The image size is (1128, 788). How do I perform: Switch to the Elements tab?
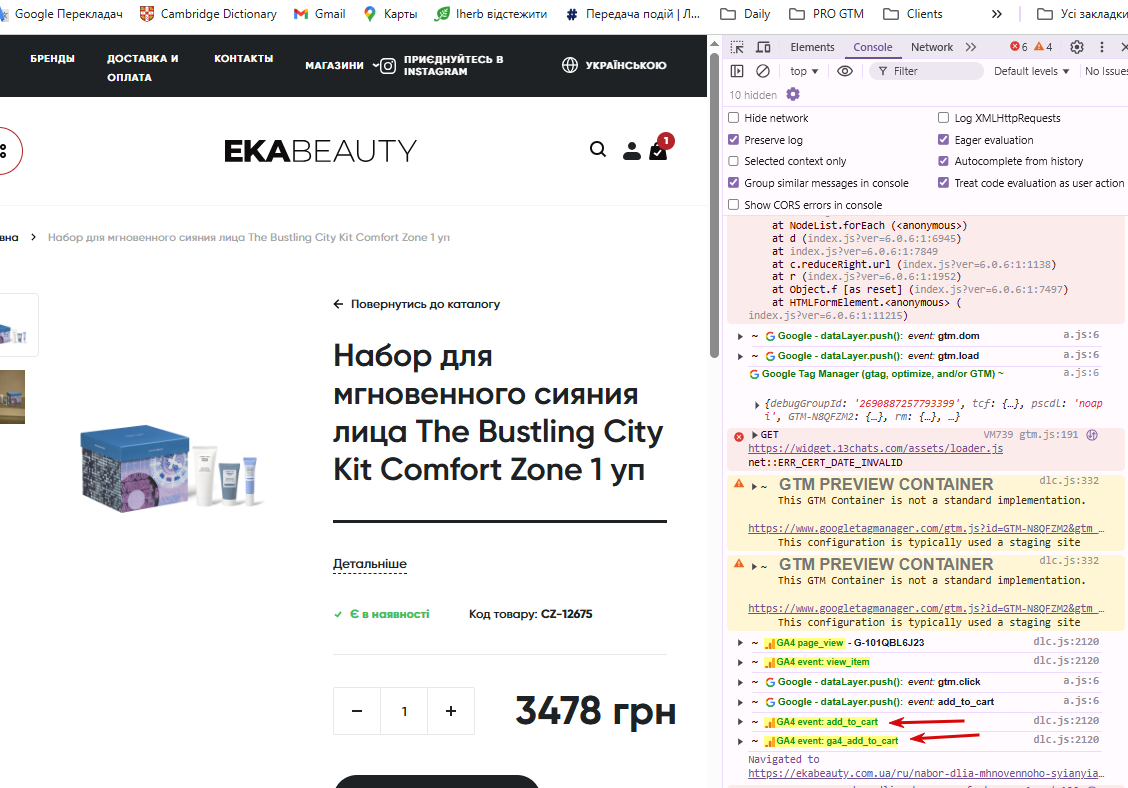(x=812, y=47)
